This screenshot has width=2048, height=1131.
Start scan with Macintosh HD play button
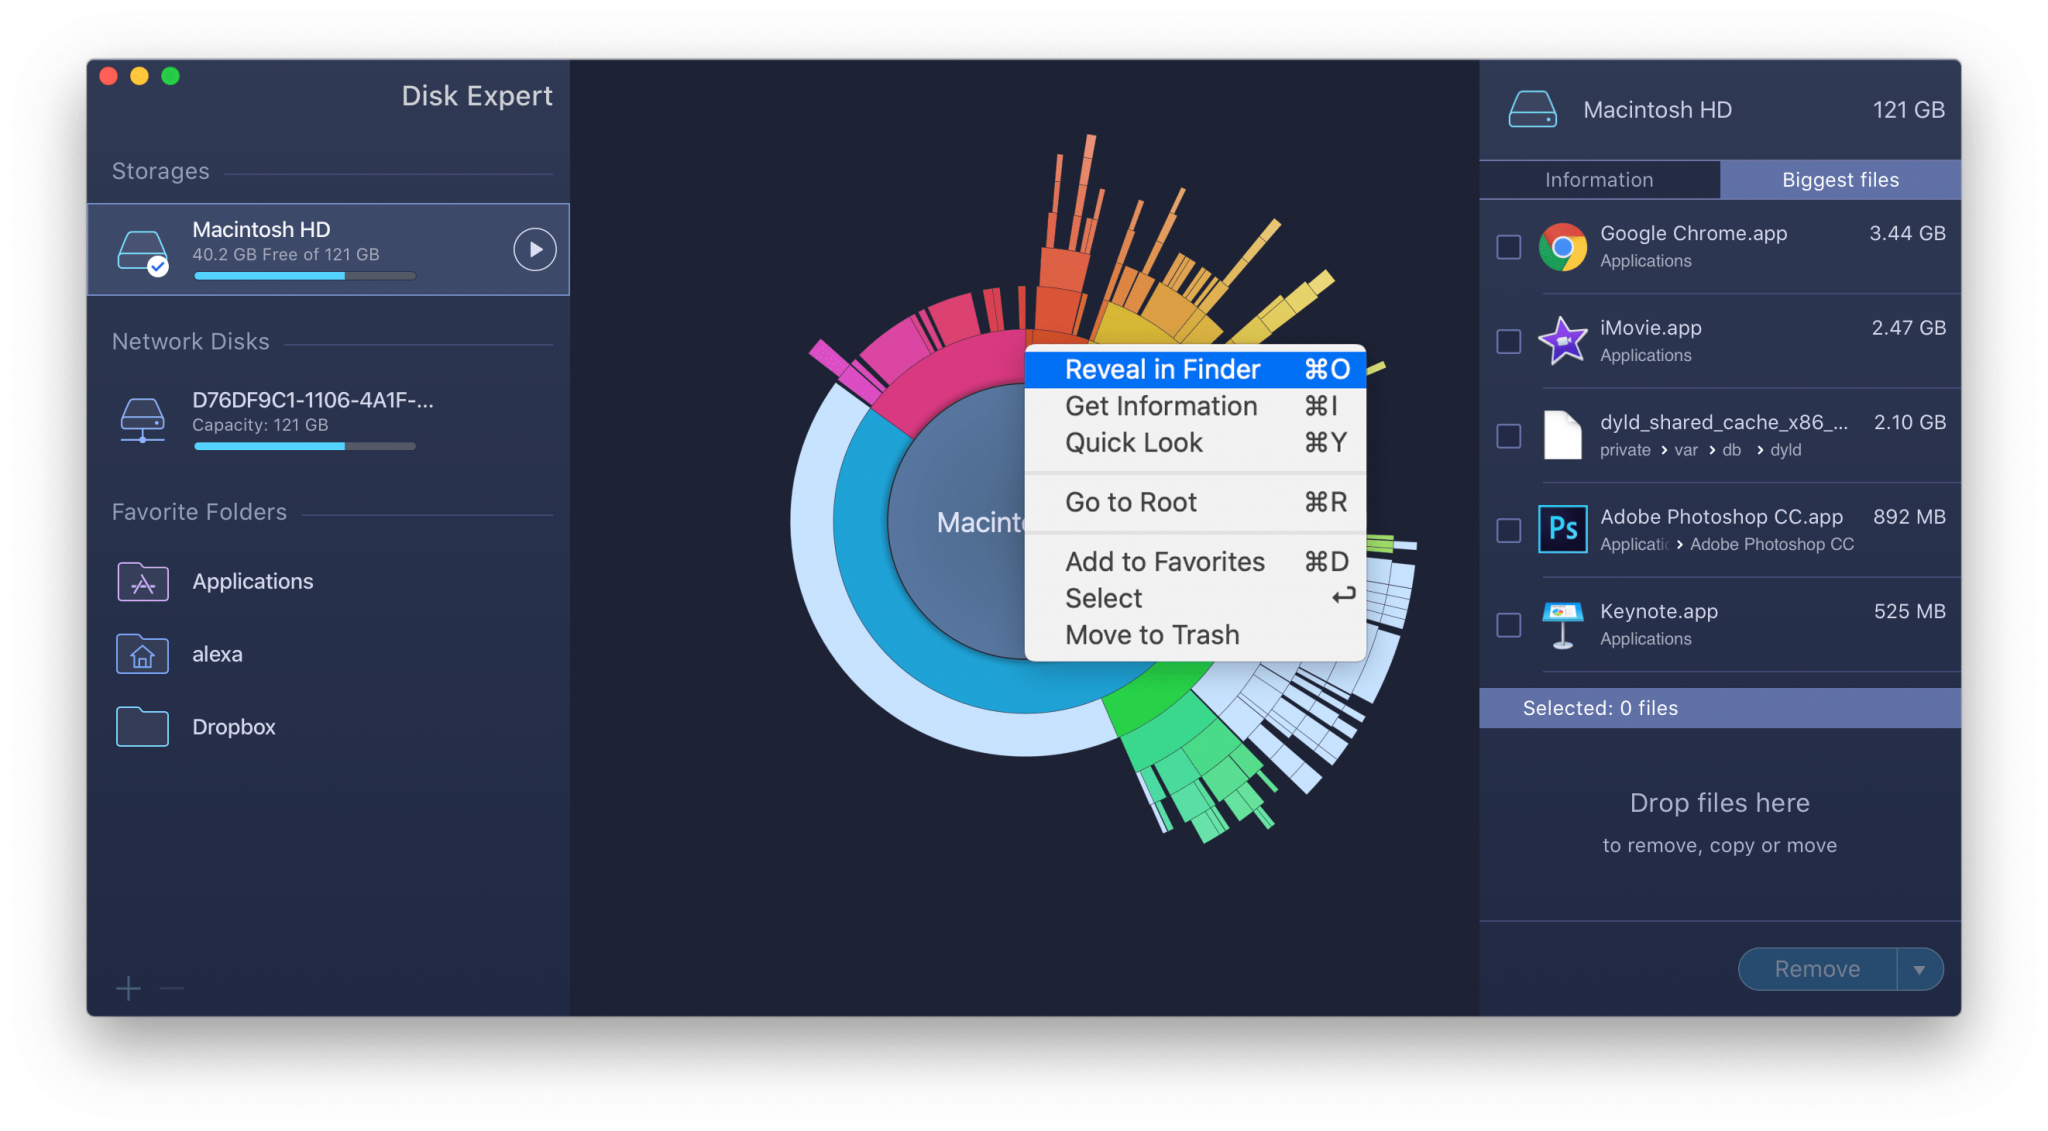[x=535, y=249]
